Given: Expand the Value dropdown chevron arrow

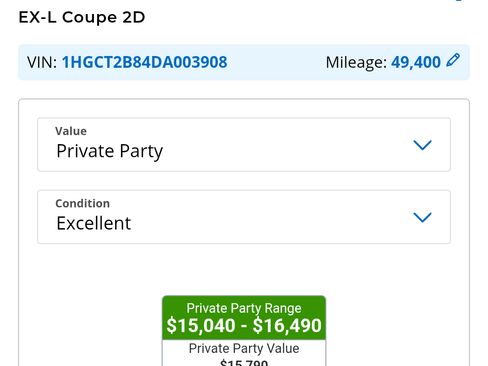Looking at the screenshot, I should point(422,145).
